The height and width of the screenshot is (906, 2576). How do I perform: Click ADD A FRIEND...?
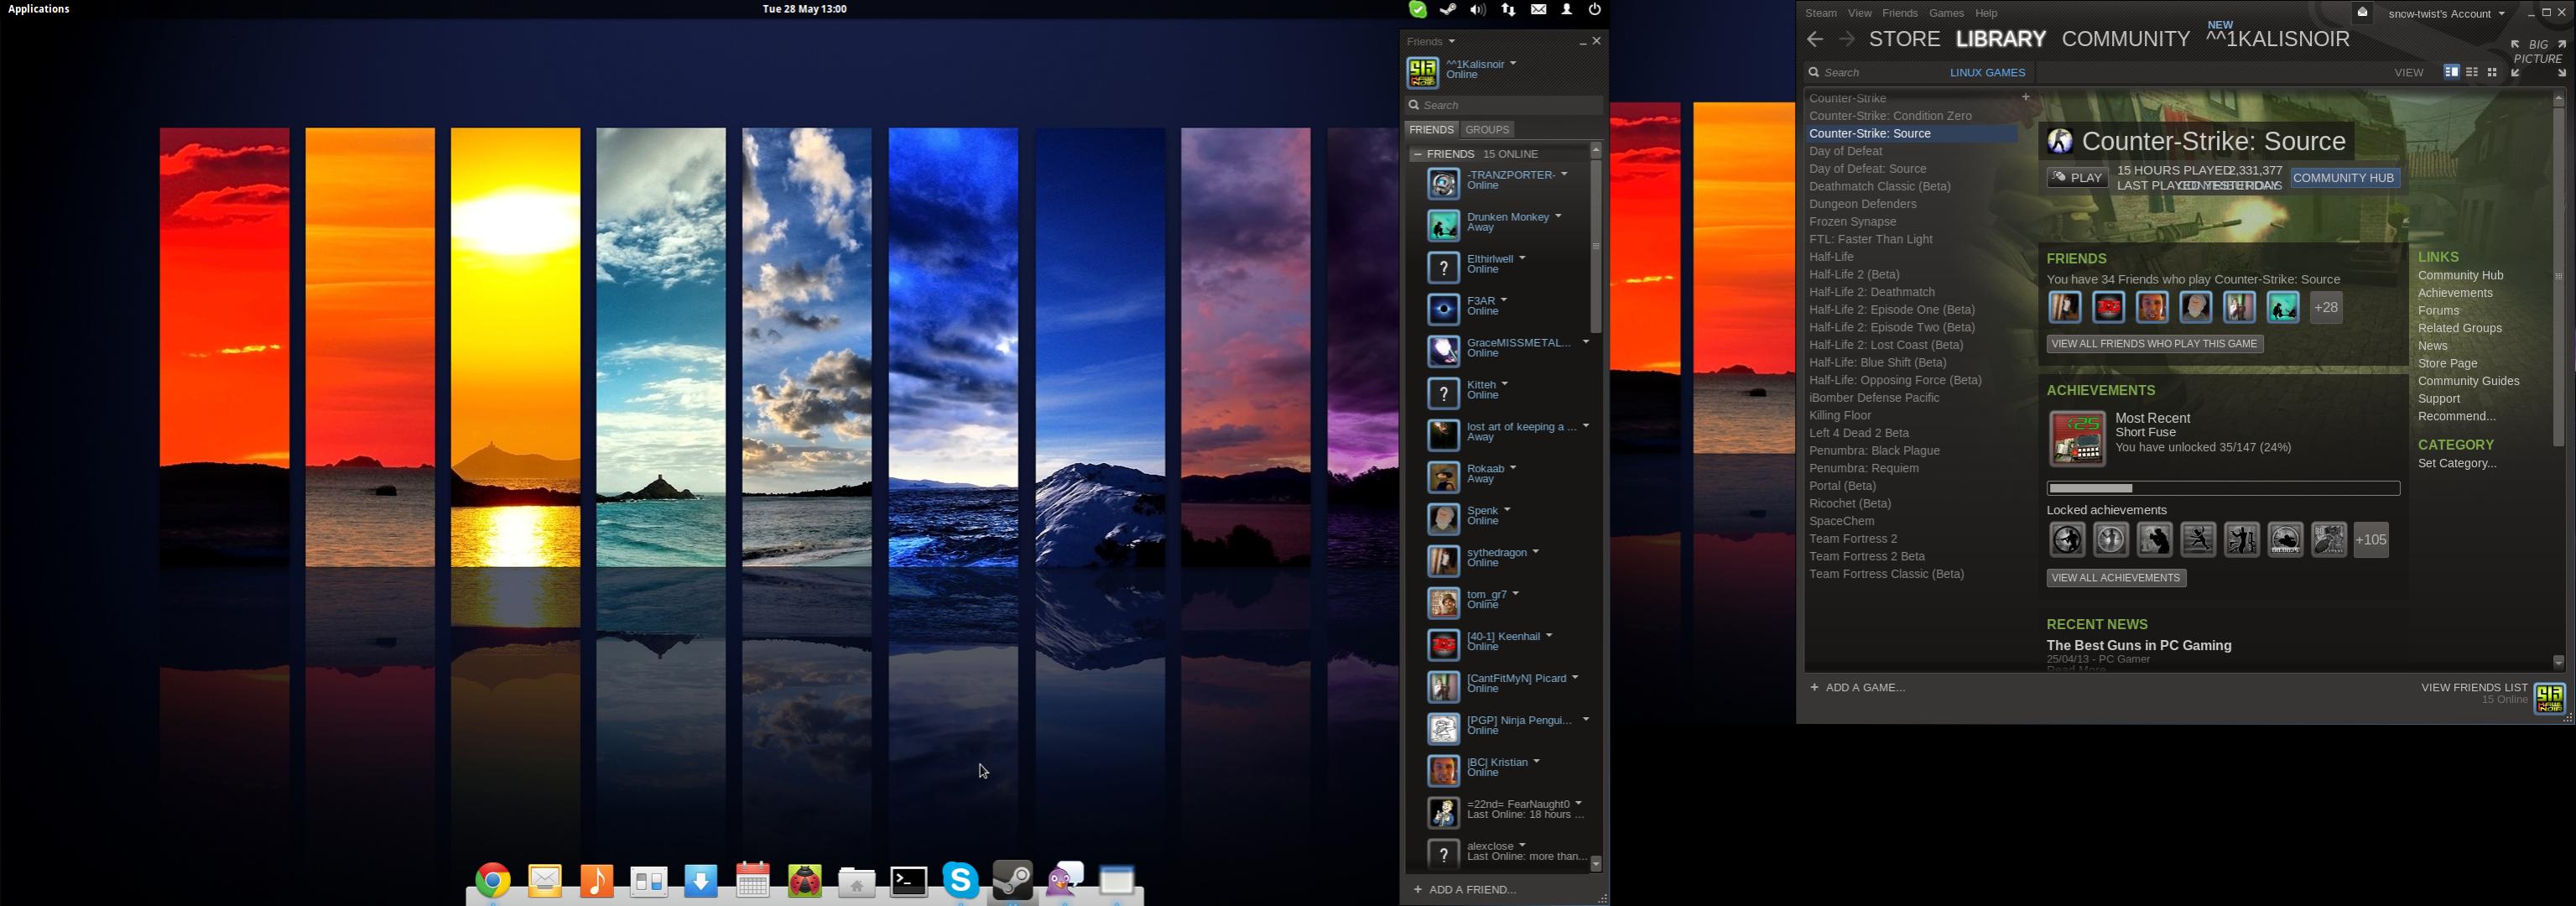click(x=1464, y=890)
